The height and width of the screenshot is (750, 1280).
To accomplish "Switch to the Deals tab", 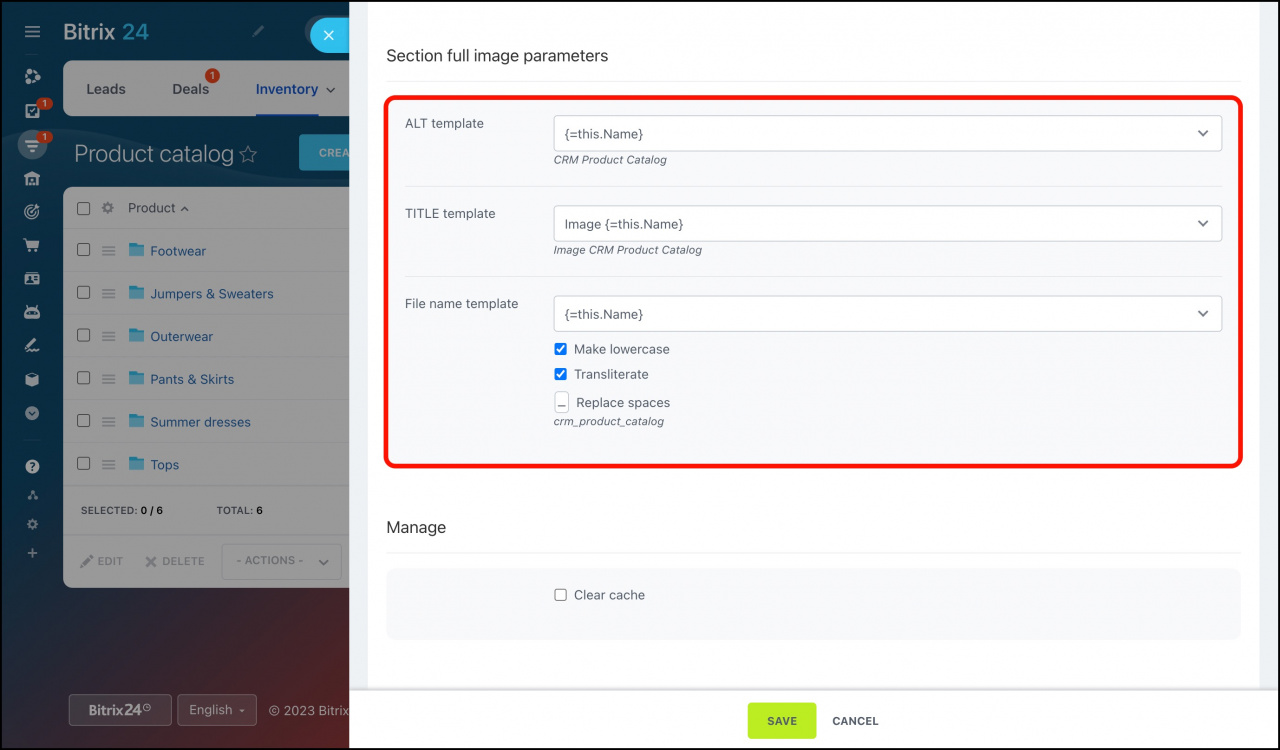I will tap(190, 89).
